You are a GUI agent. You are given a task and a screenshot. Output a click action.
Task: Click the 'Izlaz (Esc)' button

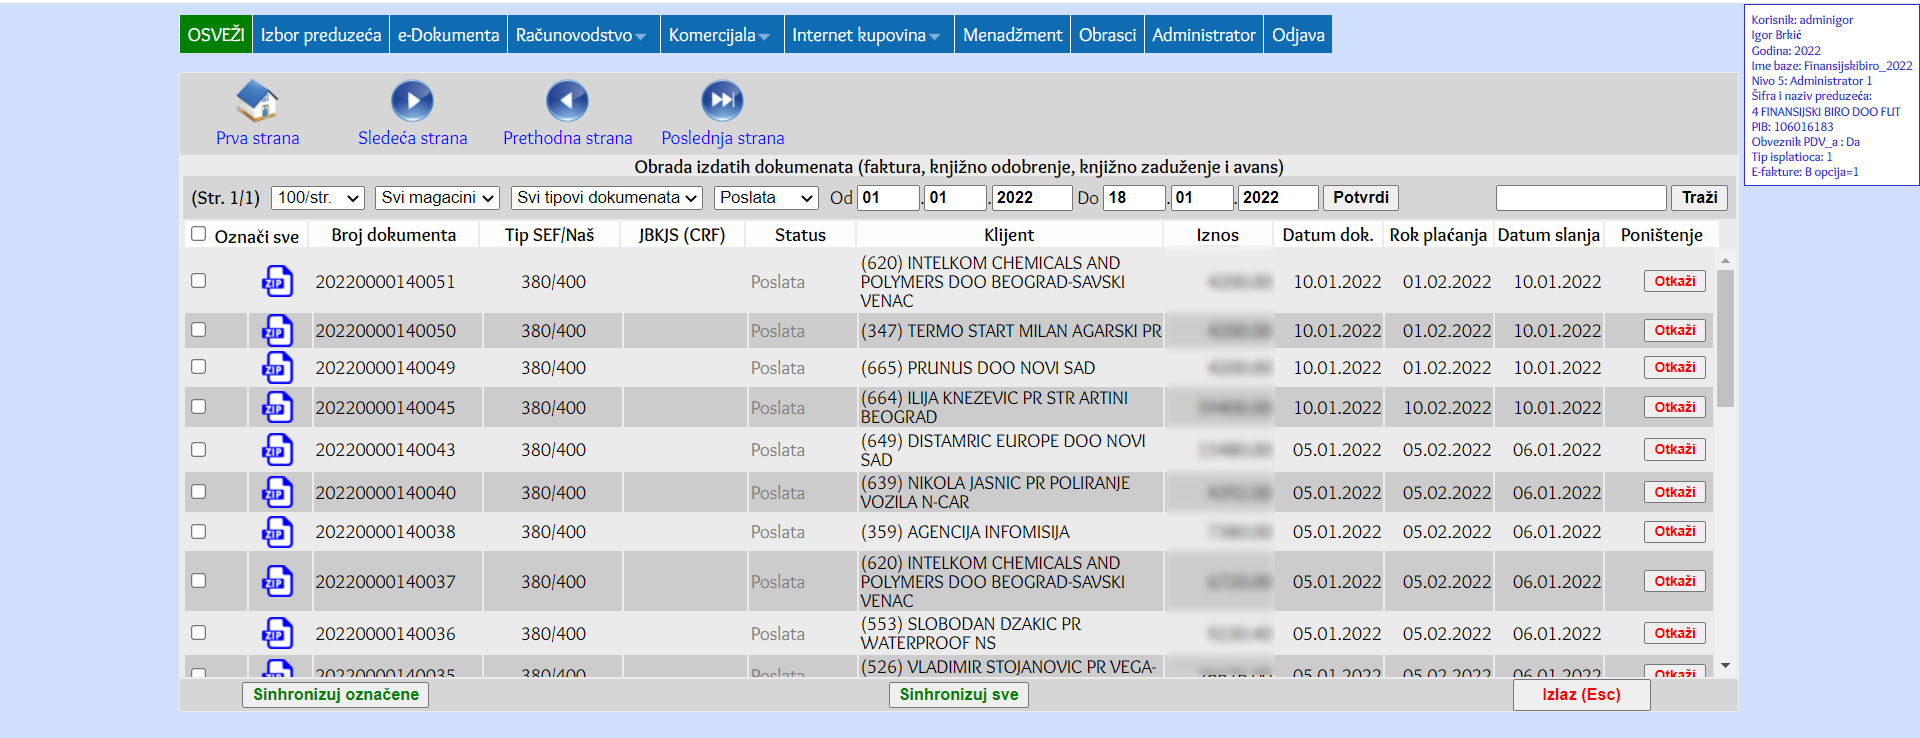click(1581, 695)
